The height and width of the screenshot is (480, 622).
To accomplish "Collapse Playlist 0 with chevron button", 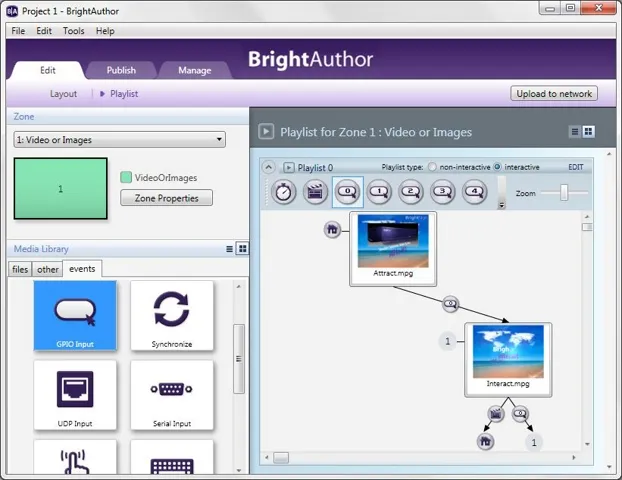I will pos(269,167).
